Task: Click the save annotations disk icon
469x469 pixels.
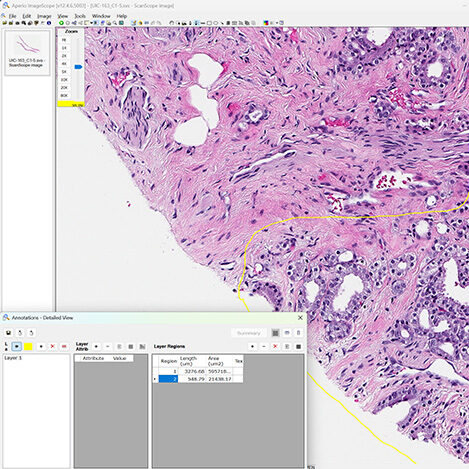Action: tap(9, 333)
